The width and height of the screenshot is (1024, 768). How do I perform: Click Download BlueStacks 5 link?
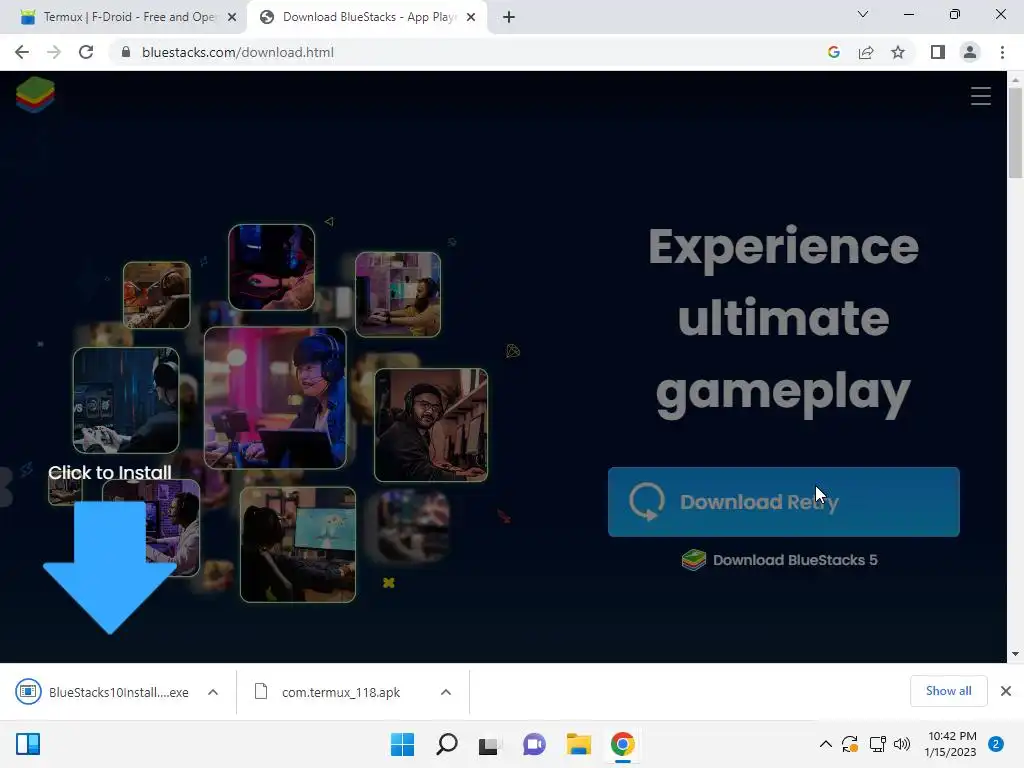(780, 560)
